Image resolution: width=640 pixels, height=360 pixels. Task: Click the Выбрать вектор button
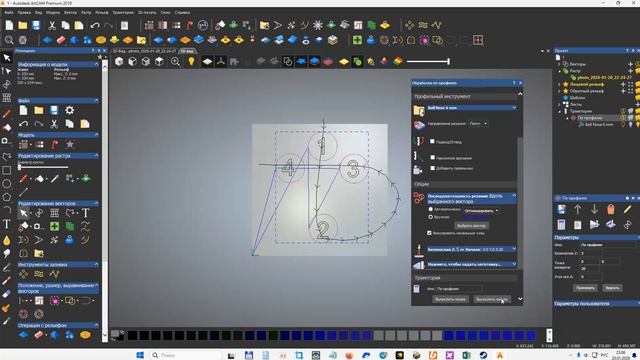click(x=471, y=225)
